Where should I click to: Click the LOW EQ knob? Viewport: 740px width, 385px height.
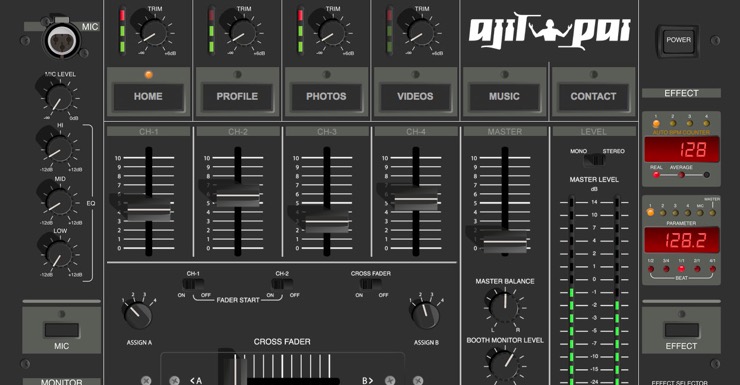pyautogui.click(x=59, y=255)
